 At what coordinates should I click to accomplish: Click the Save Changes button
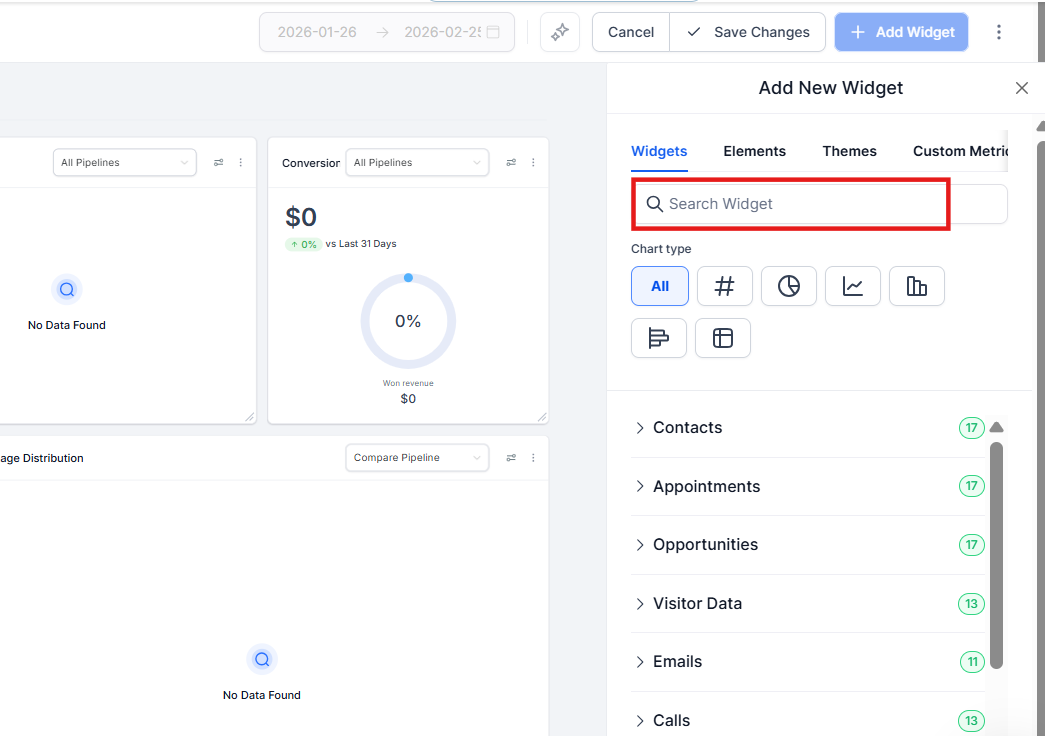(748, 32)
